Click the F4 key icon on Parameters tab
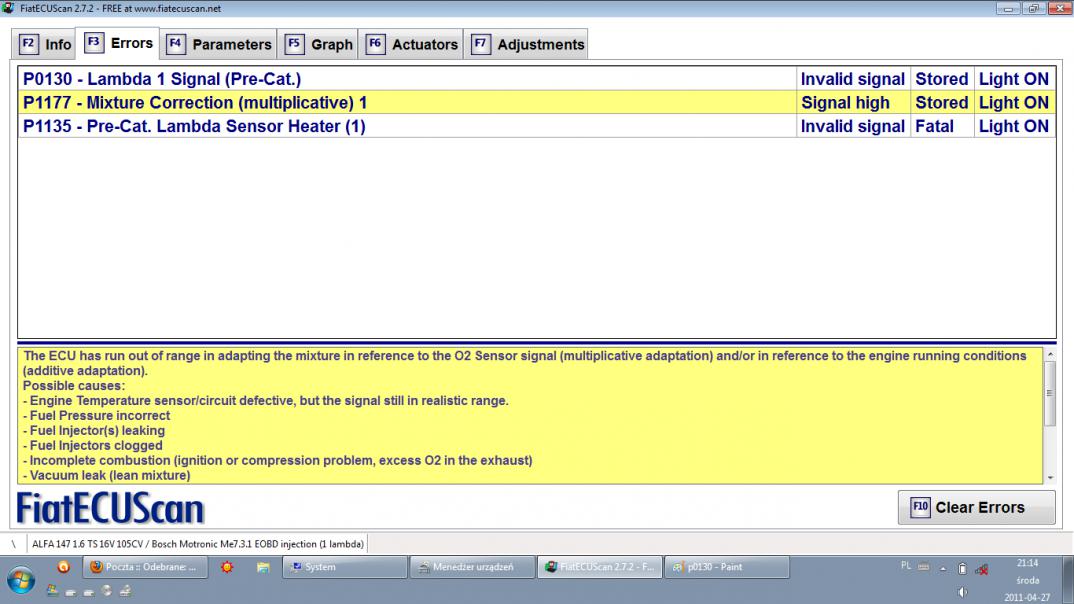Viewport: 1074px width, 604px height. (175, 44)
